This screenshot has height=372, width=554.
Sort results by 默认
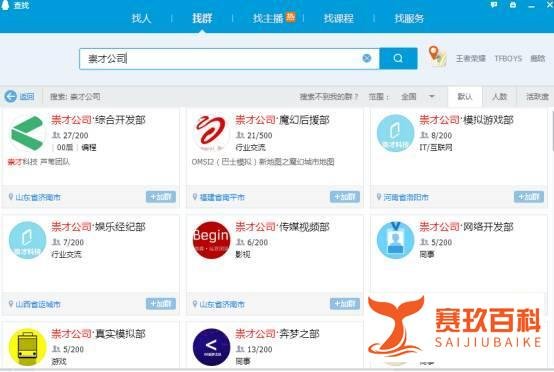point(465,96)
